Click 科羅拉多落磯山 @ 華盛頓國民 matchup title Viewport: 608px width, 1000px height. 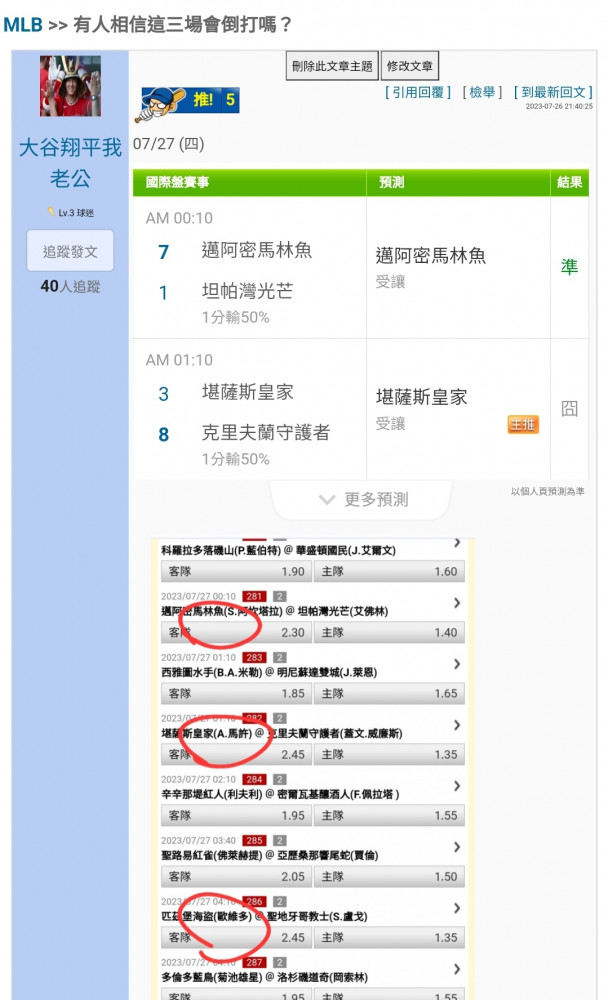(278, 550)
